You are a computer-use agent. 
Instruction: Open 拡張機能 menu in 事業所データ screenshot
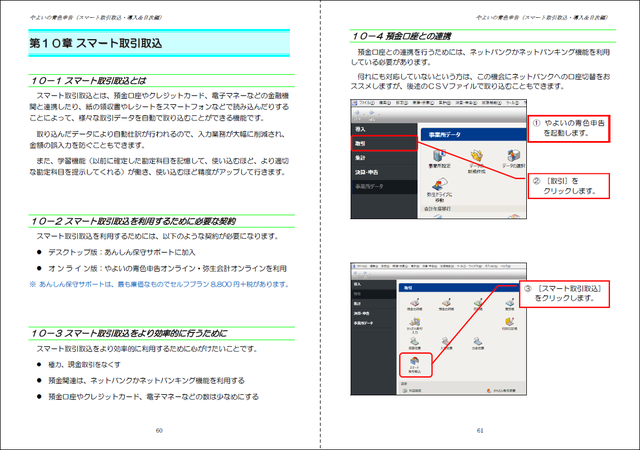[x=491, y=103]
